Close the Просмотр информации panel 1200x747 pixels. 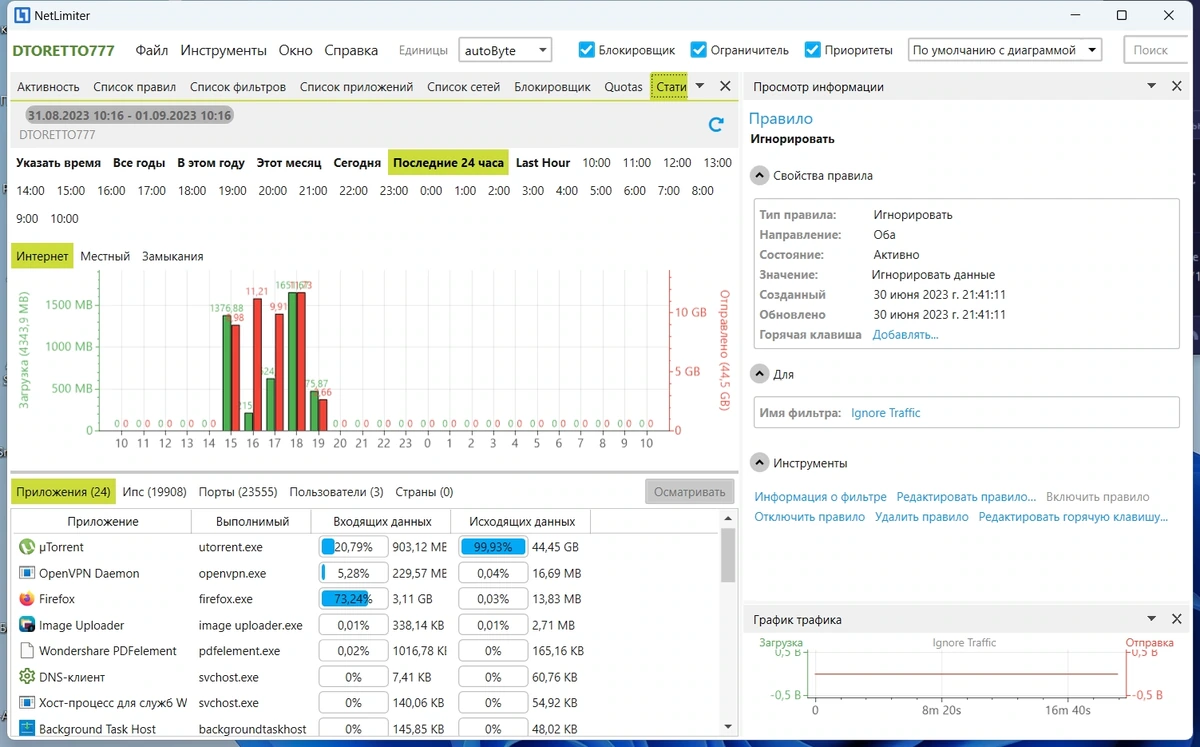point(1177,87)
